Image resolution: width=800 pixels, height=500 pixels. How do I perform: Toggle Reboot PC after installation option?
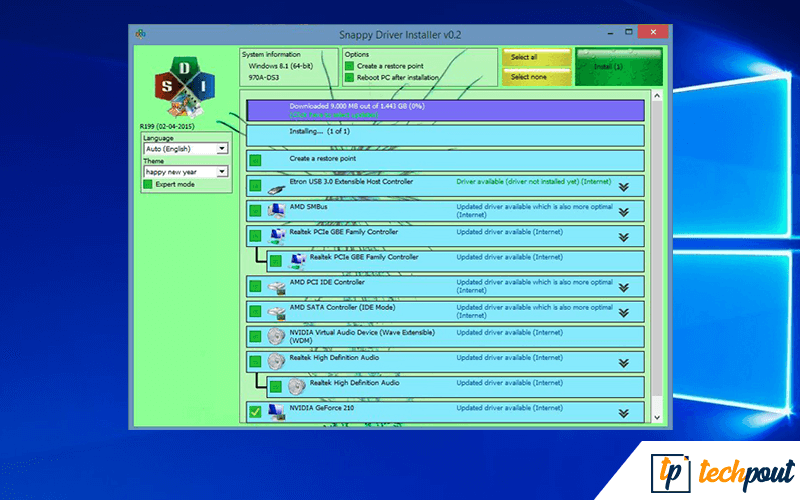coord(349,77)
